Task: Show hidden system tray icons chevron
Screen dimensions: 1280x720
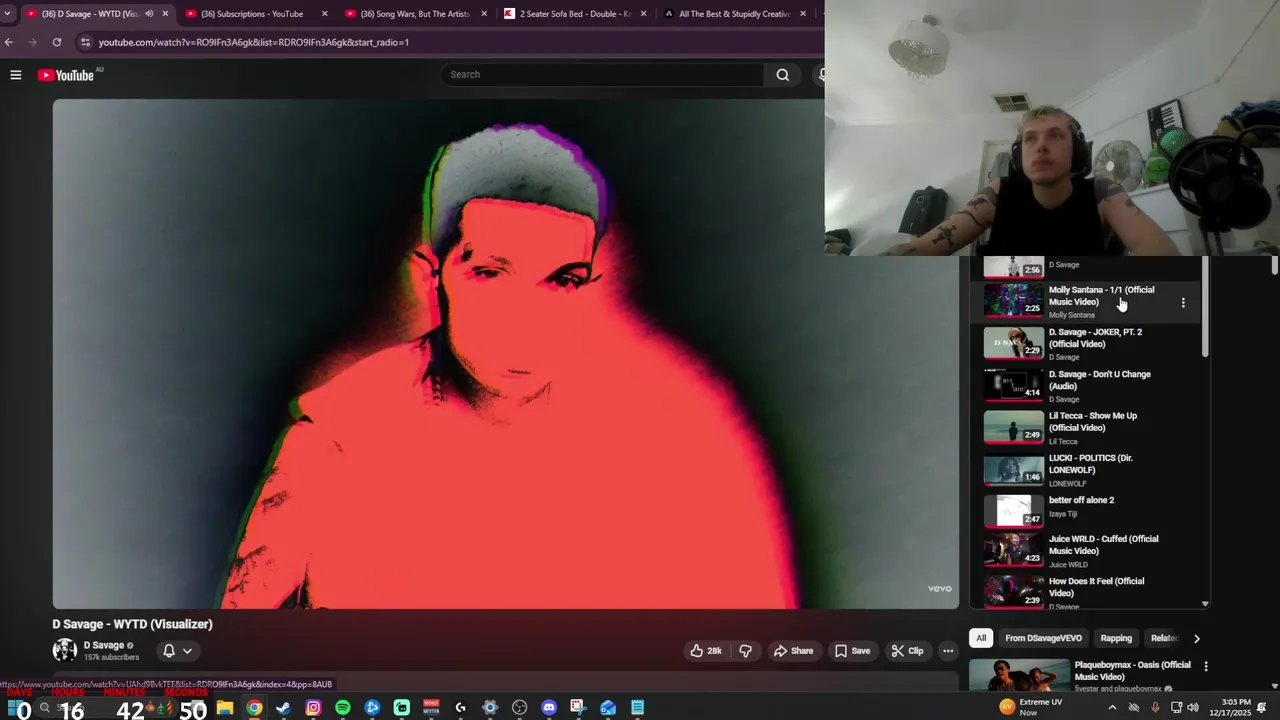Action: point(1112,708)
